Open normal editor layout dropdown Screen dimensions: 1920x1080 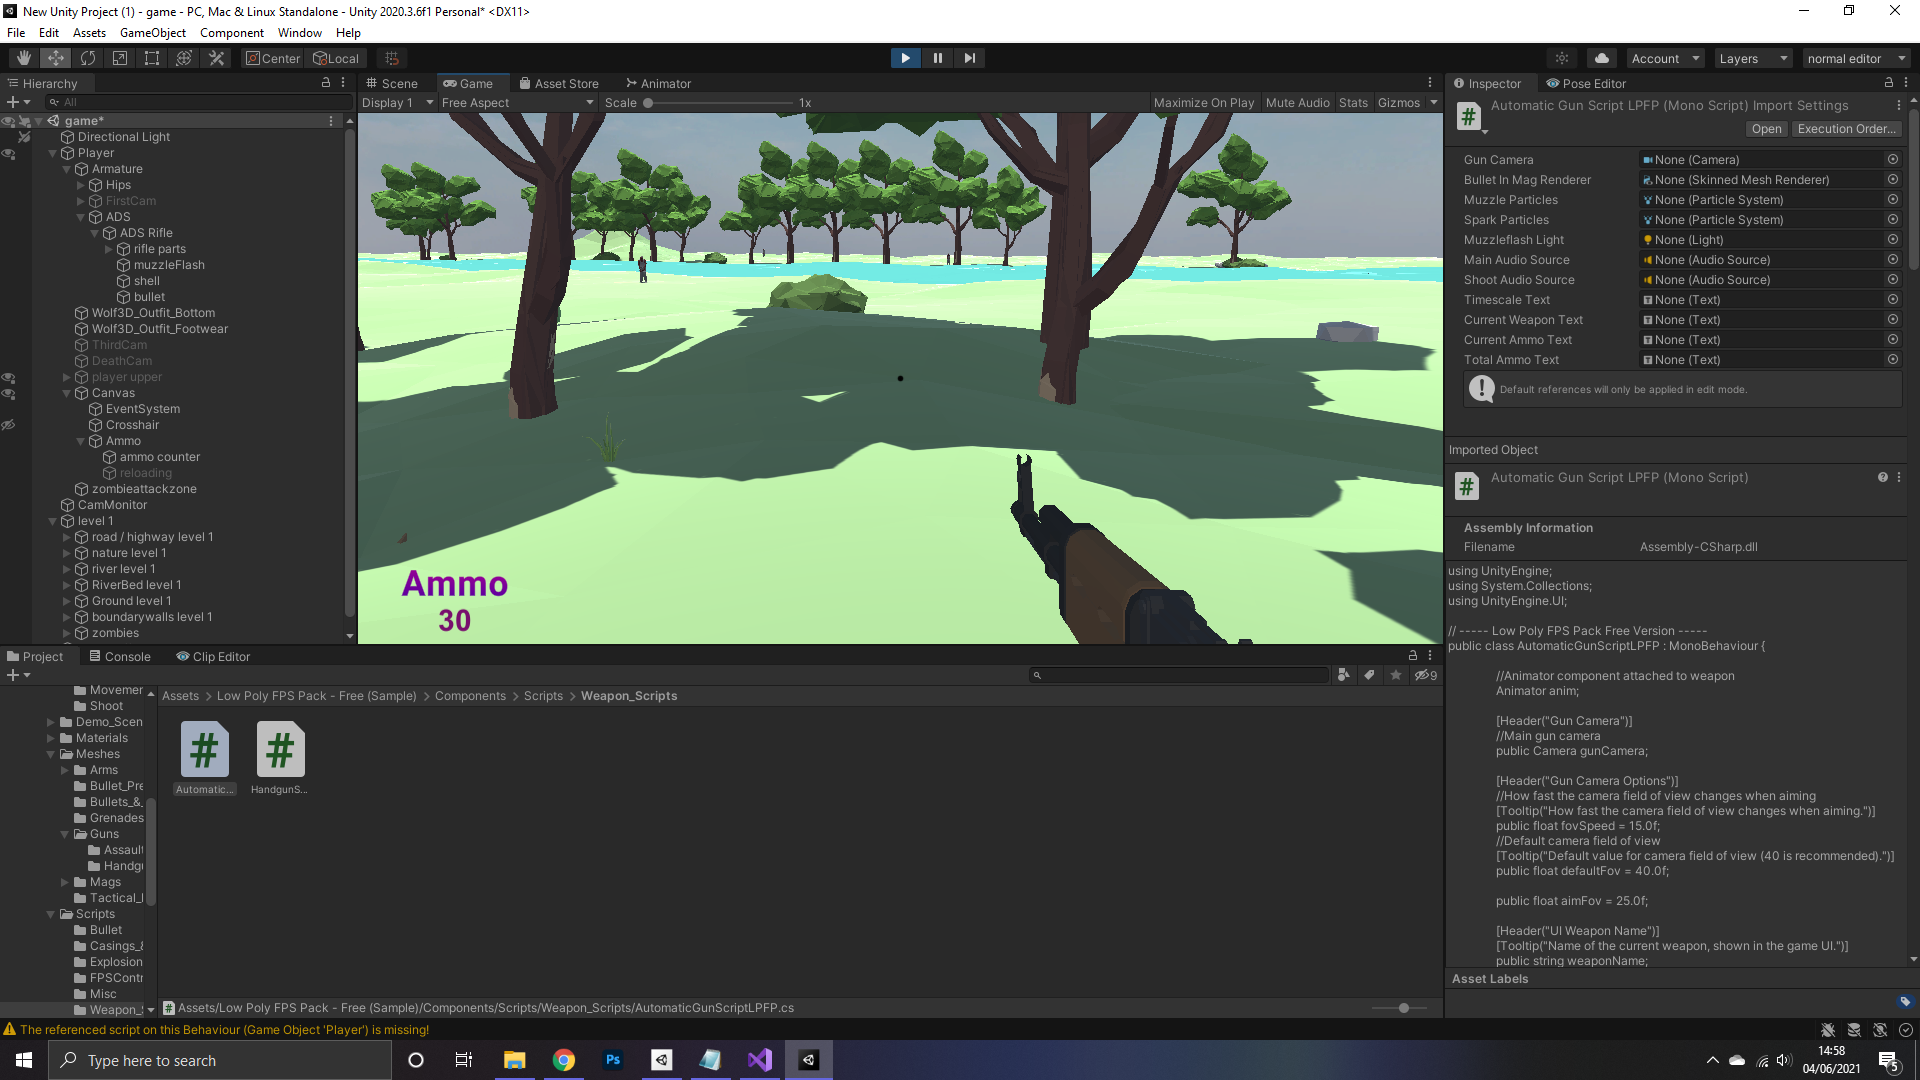click(1857, 58)
